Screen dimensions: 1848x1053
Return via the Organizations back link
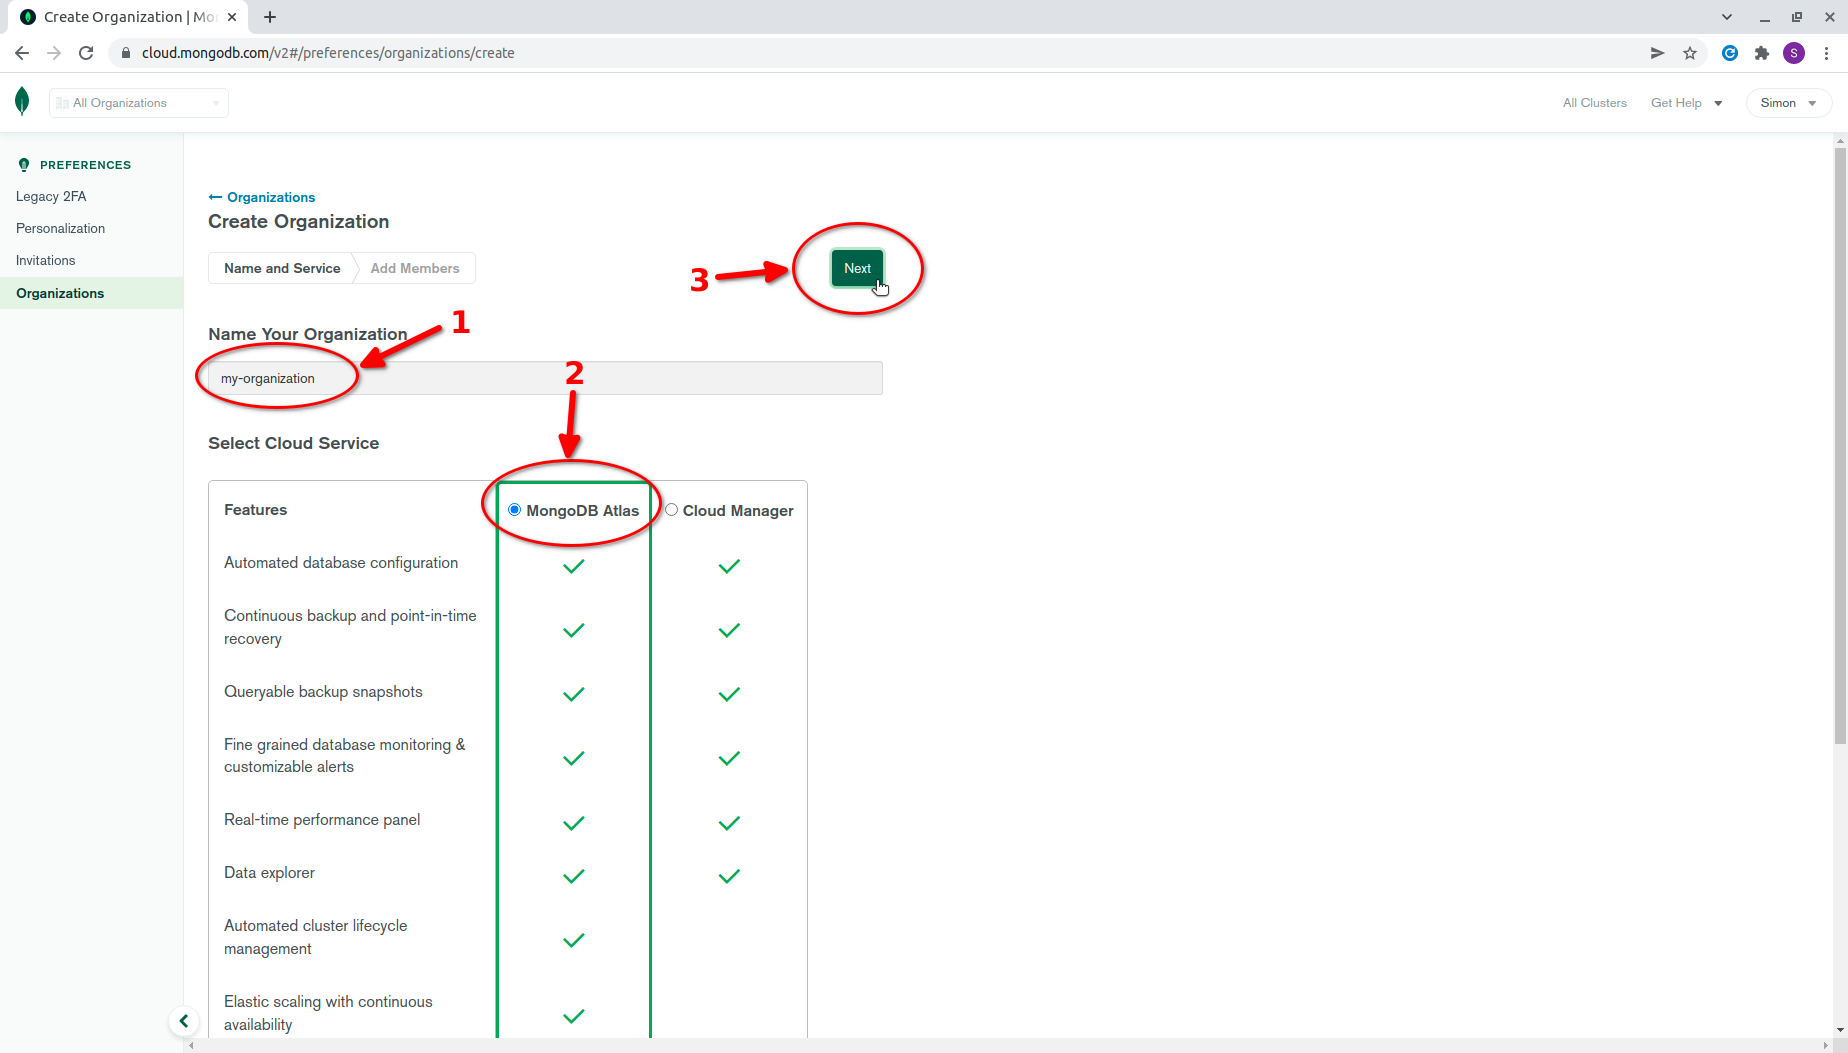[262, 197]
